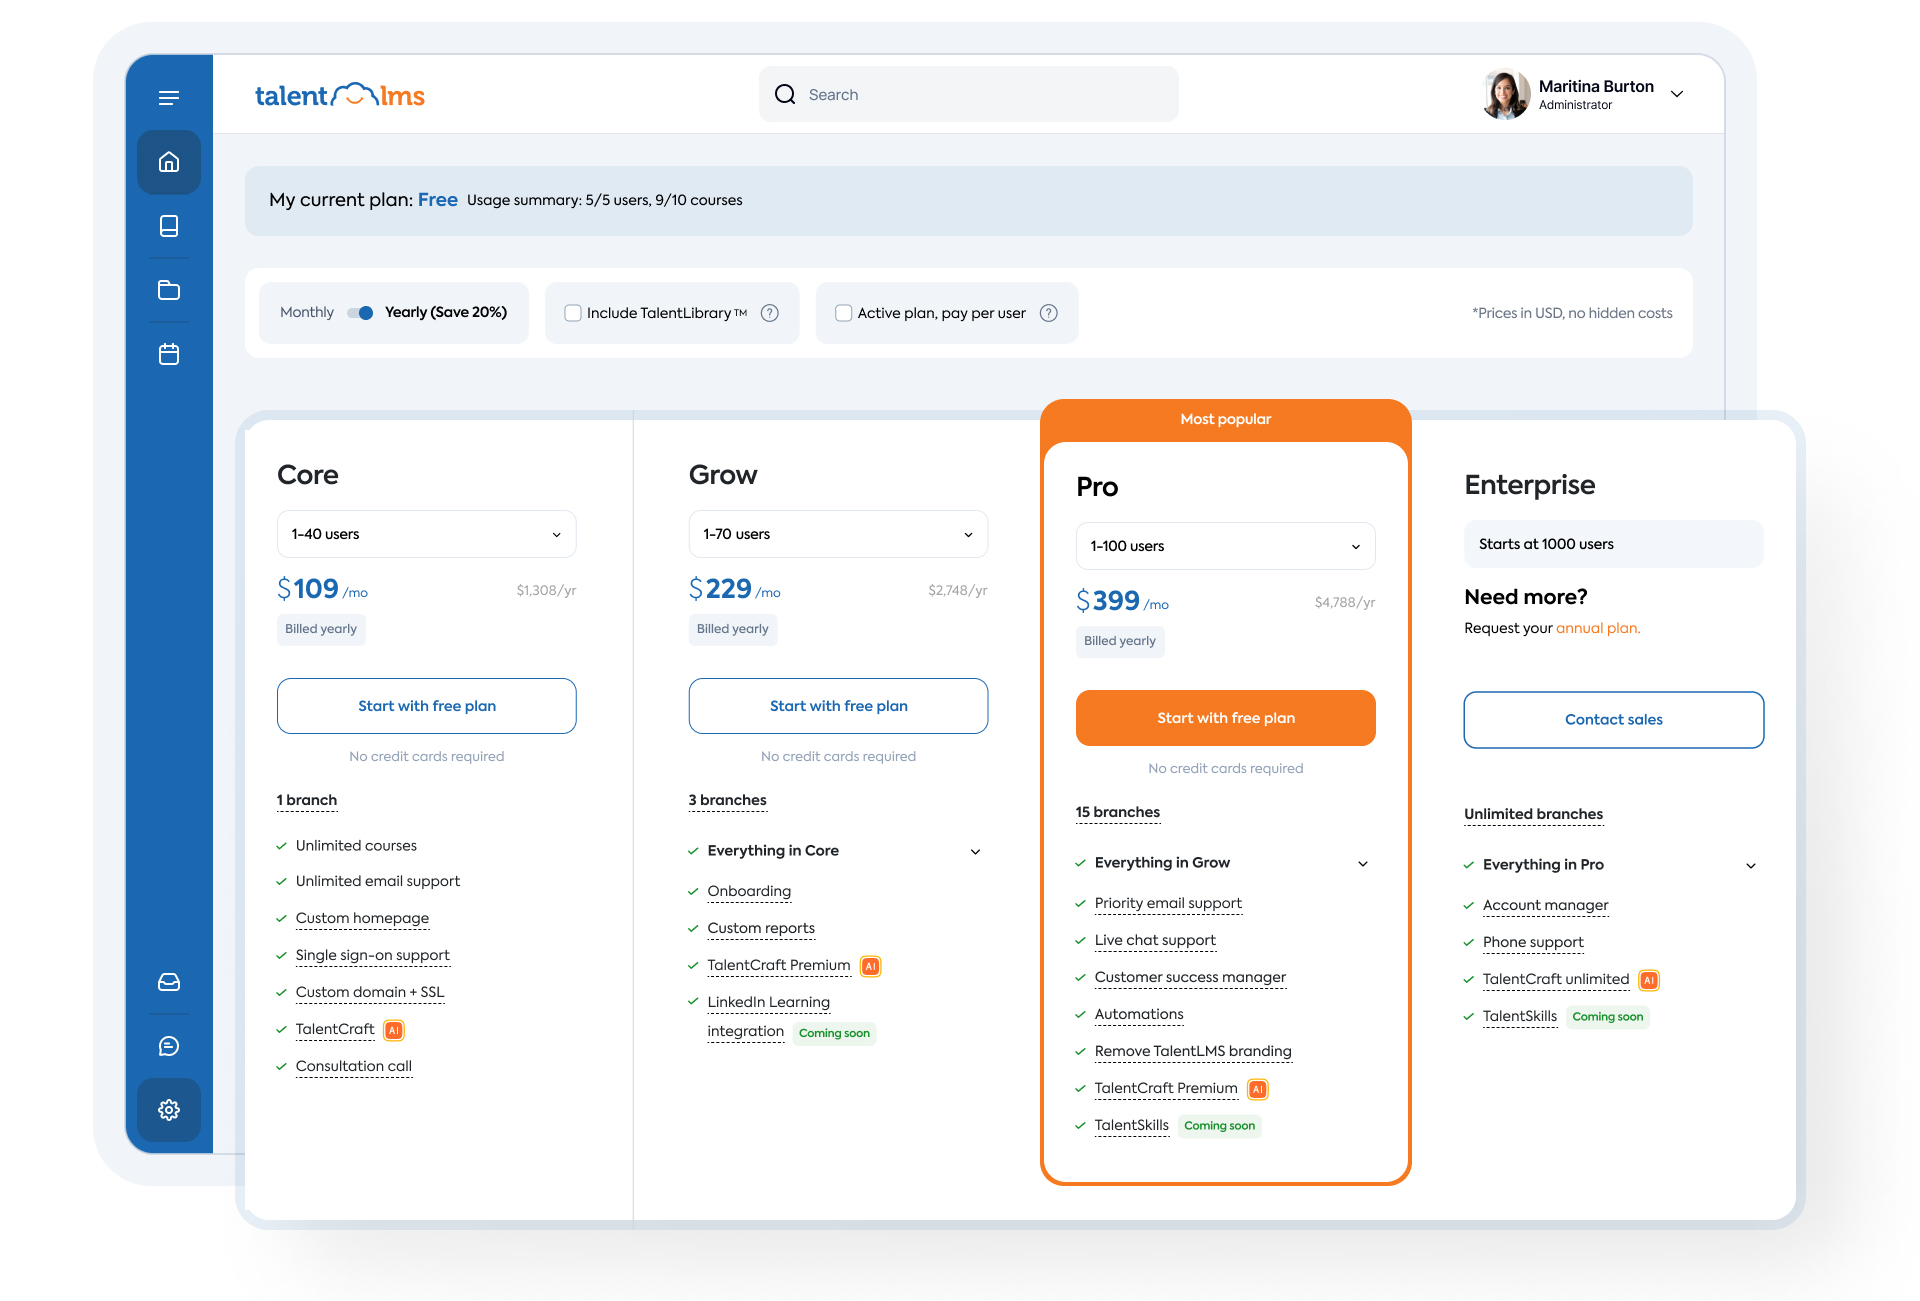Image resolution: width=1920 pixels, height=1301 pixels.
Task: Click AI badge beside TalentCraft Premium in Pro
Action: (1258, 1089)
